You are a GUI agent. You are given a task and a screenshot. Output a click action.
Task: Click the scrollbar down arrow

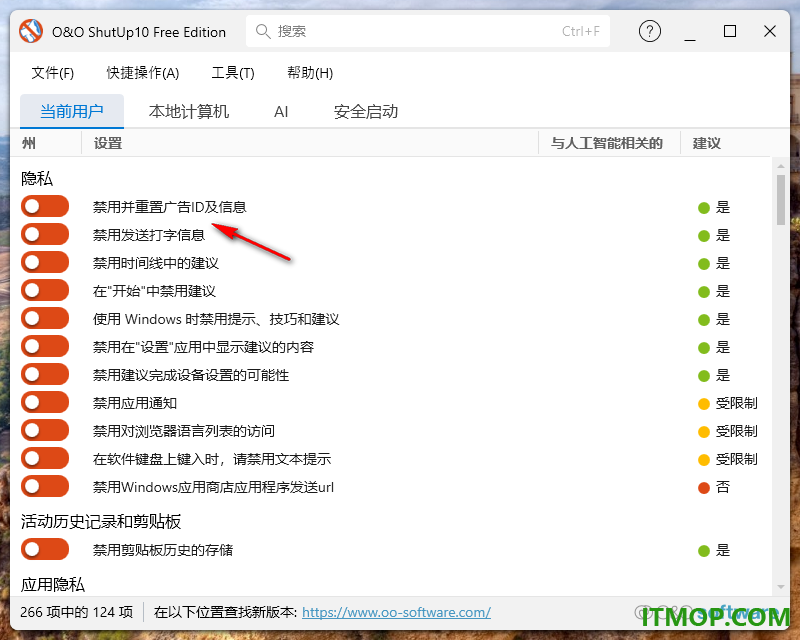pos(781,587)
